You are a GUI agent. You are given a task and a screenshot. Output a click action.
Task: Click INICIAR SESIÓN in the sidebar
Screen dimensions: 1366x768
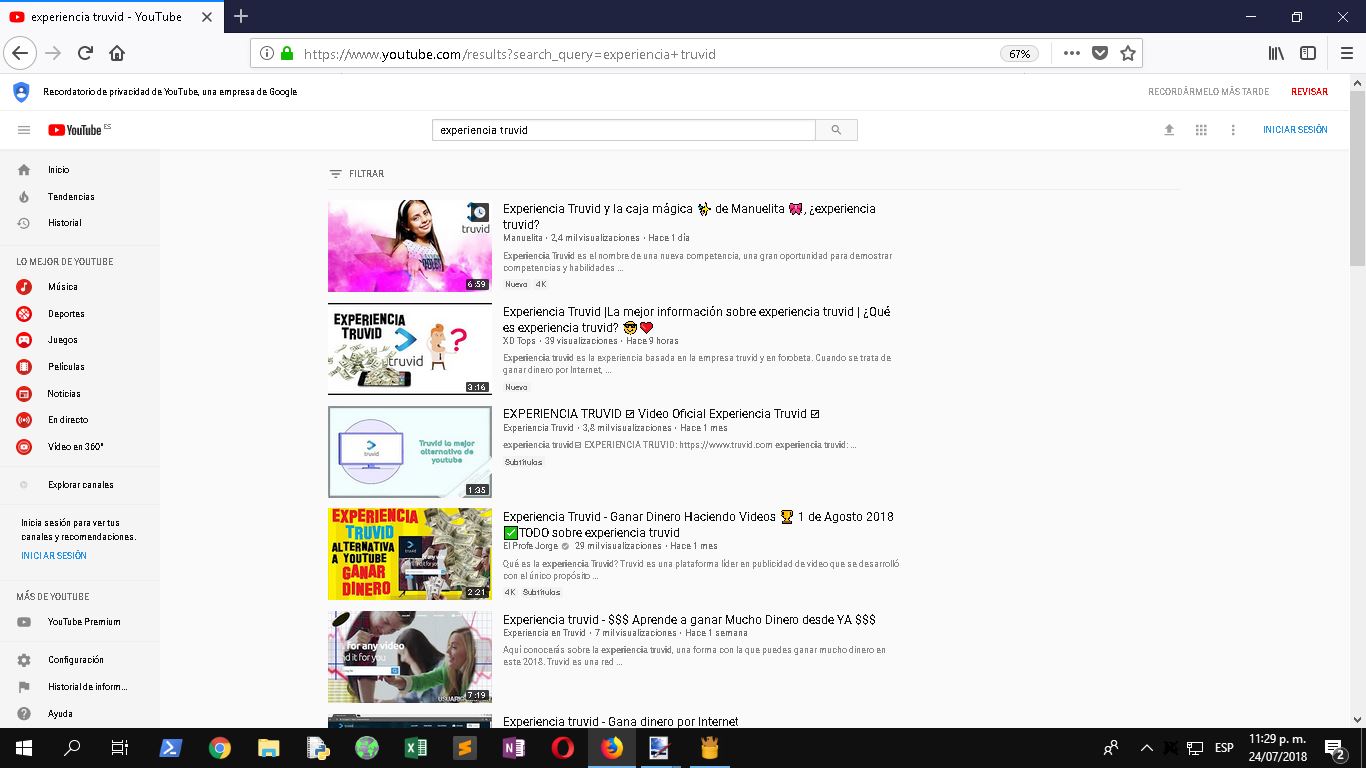[54, 555]
